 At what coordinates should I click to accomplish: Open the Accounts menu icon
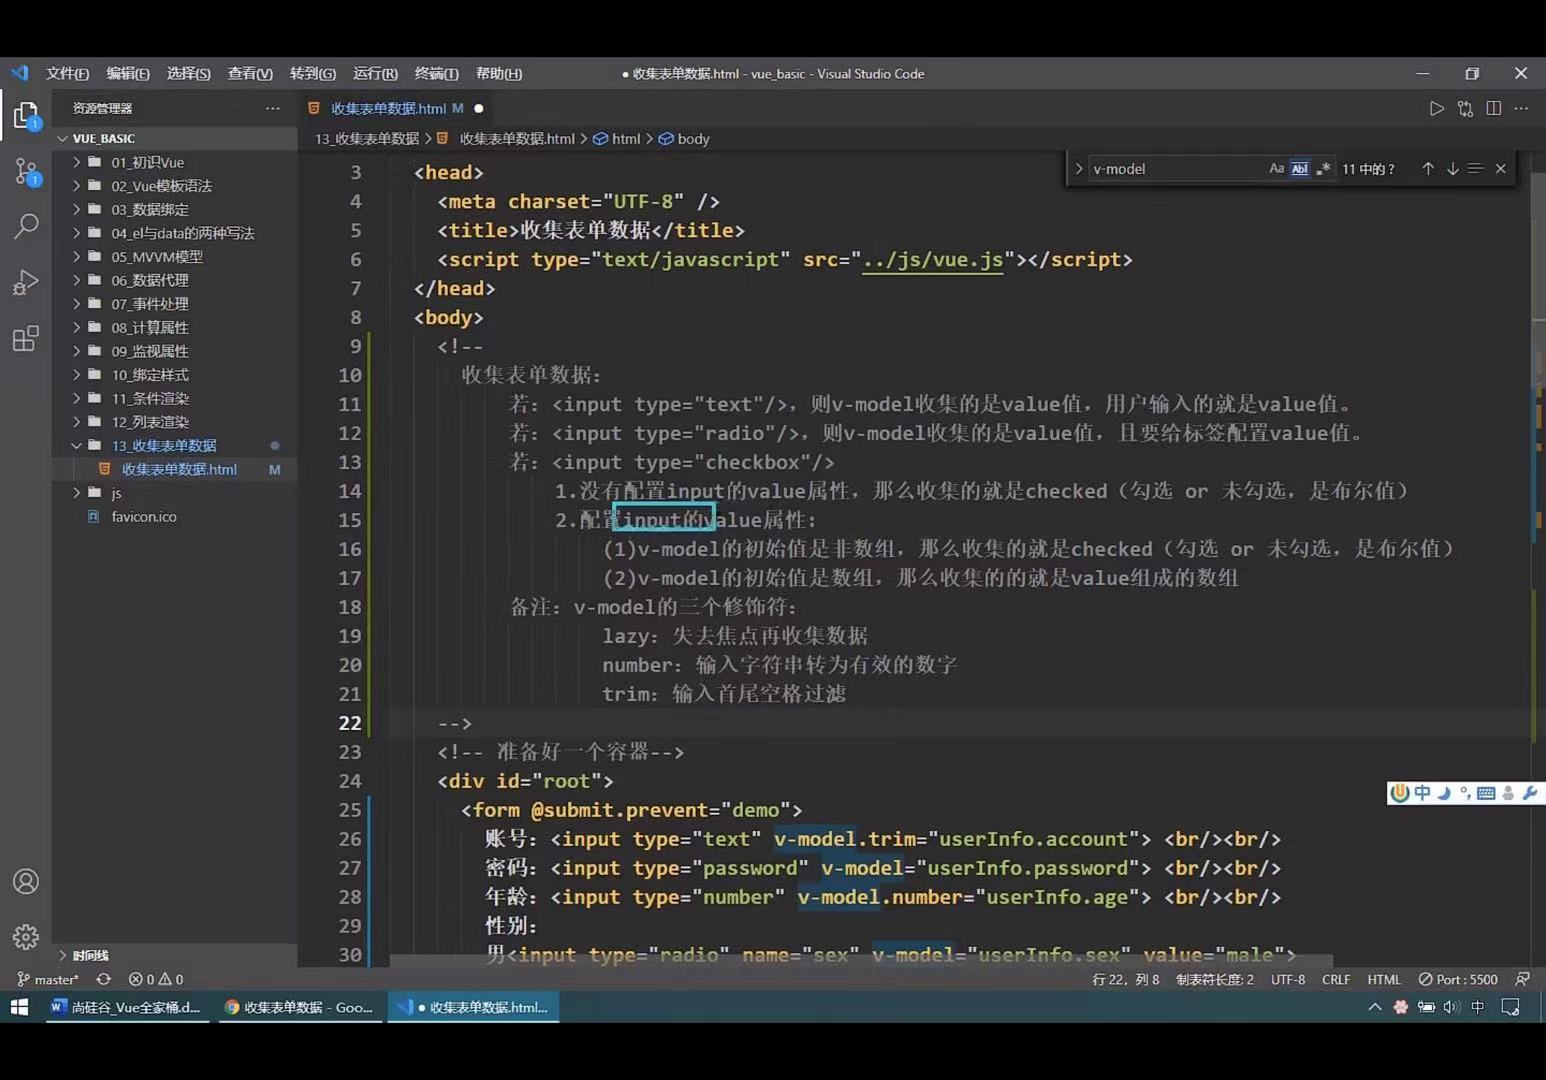click(26, 881)
